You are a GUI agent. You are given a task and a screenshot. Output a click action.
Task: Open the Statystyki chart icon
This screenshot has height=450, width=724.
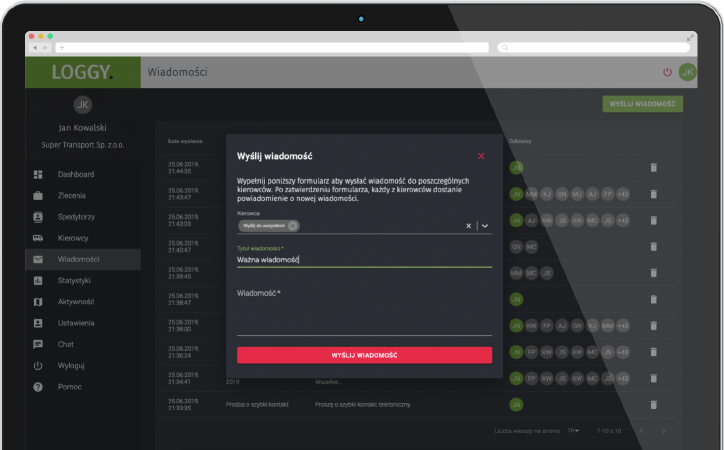coord(38,280)
